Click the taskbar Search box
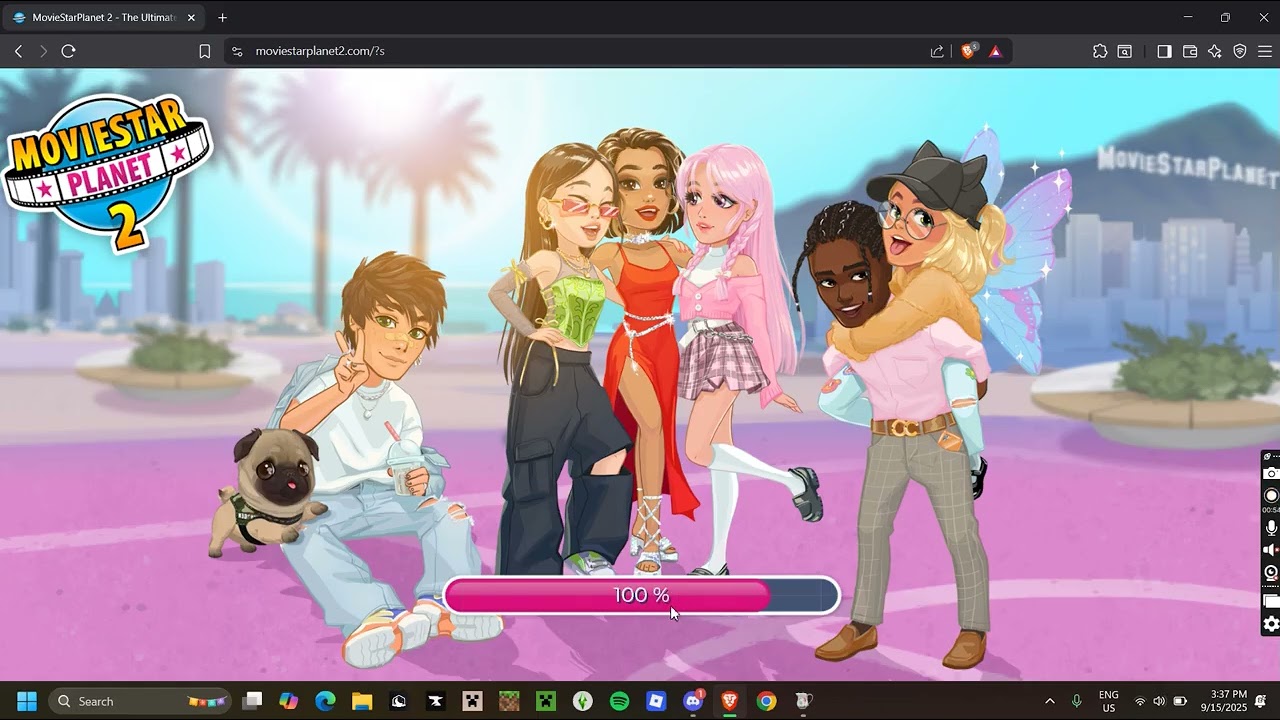This screenshot has height=720, width=1280. click(x=140, y=701)
